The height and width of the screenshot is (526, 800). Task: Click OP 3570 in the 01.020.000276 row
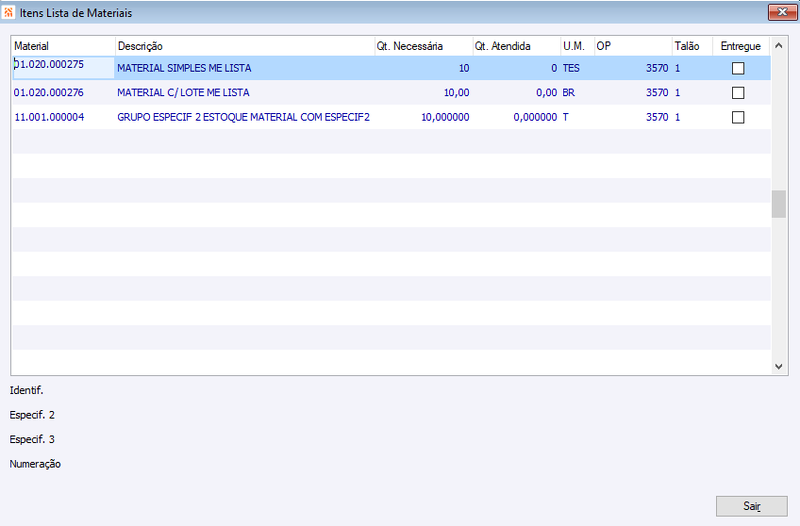pos(657,92)
